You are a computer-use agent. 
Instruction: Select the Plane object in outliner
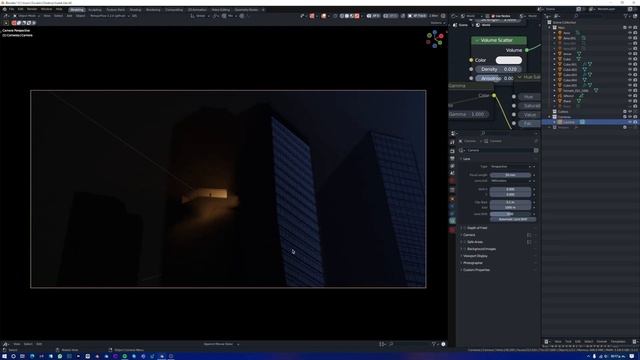(567, 101)
